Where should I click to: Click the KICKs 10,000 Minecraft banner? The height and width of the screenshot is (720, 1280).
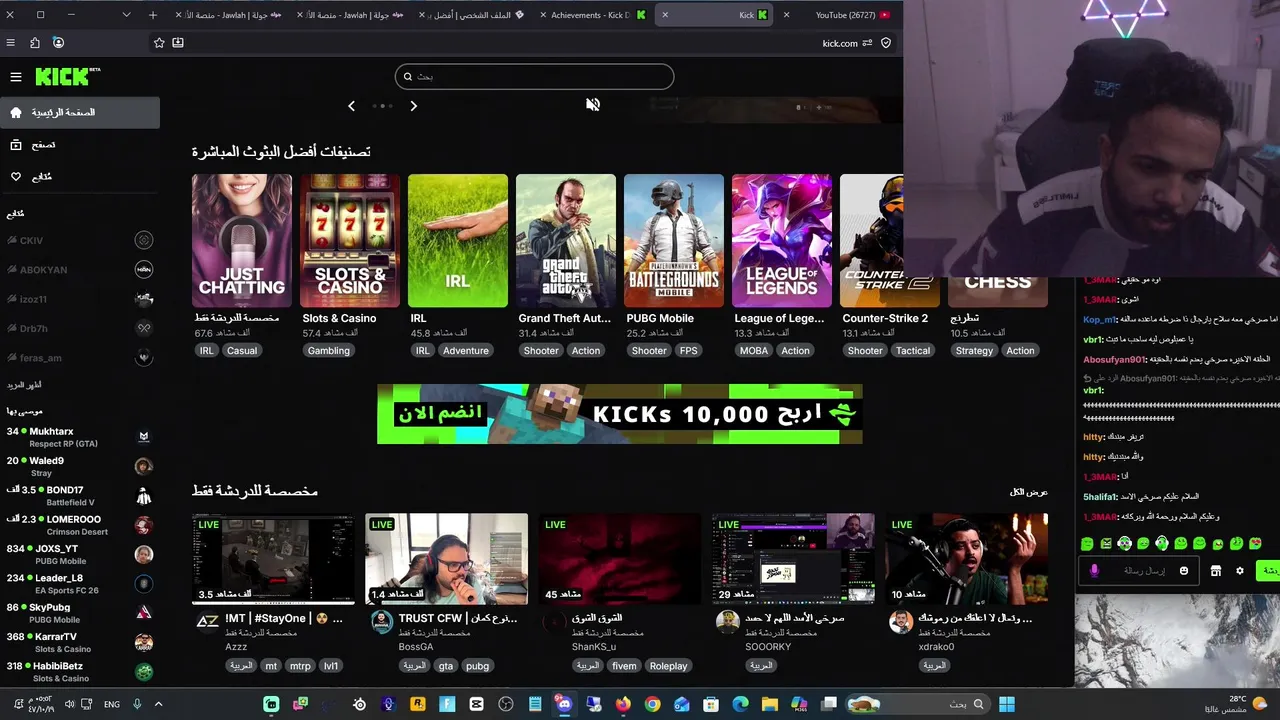coord(620,414)
